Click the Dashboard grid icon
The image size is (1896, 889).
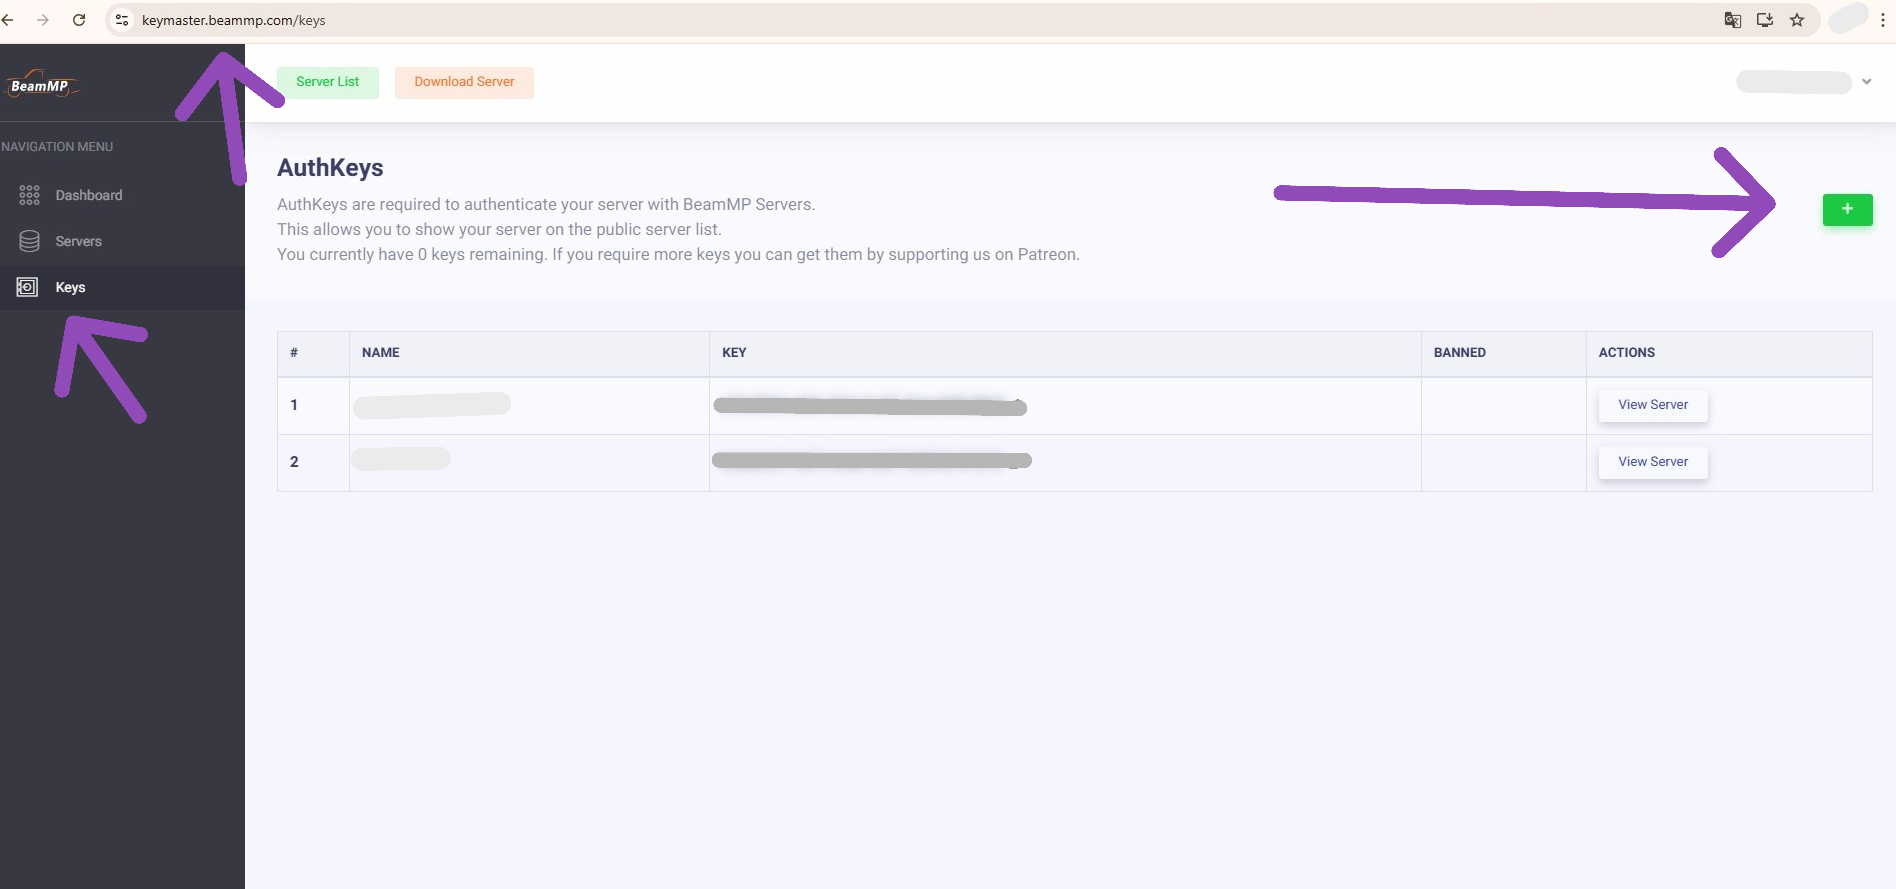(x=29, y=195)
